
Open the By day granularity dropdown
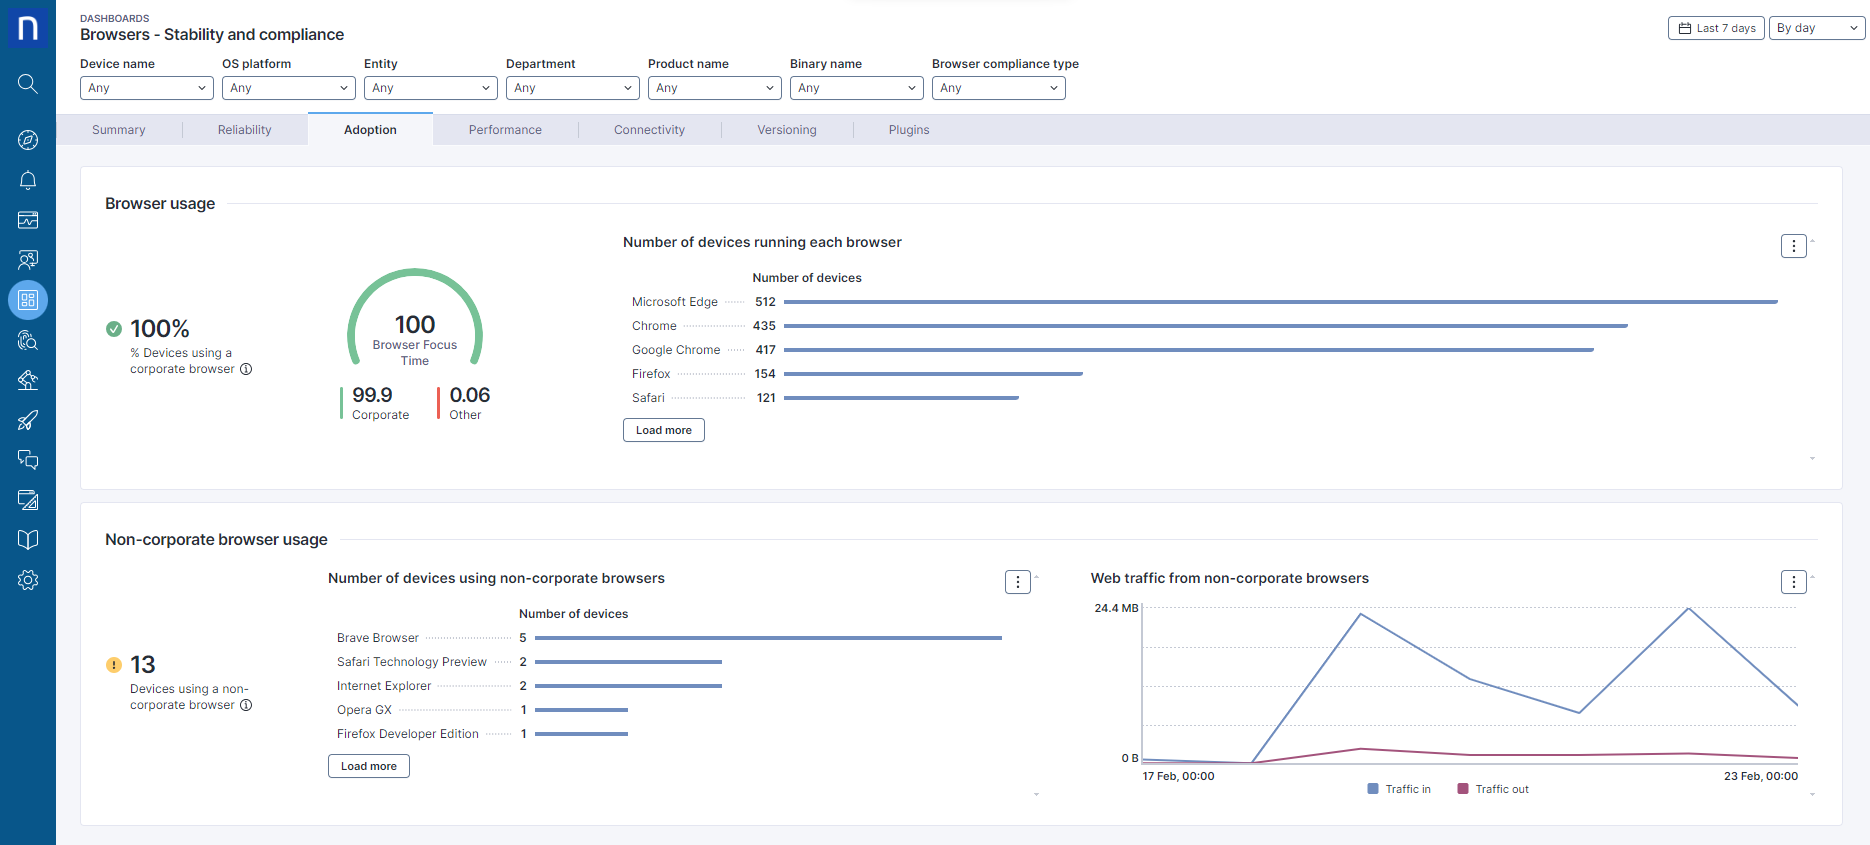click(1817, 28)
